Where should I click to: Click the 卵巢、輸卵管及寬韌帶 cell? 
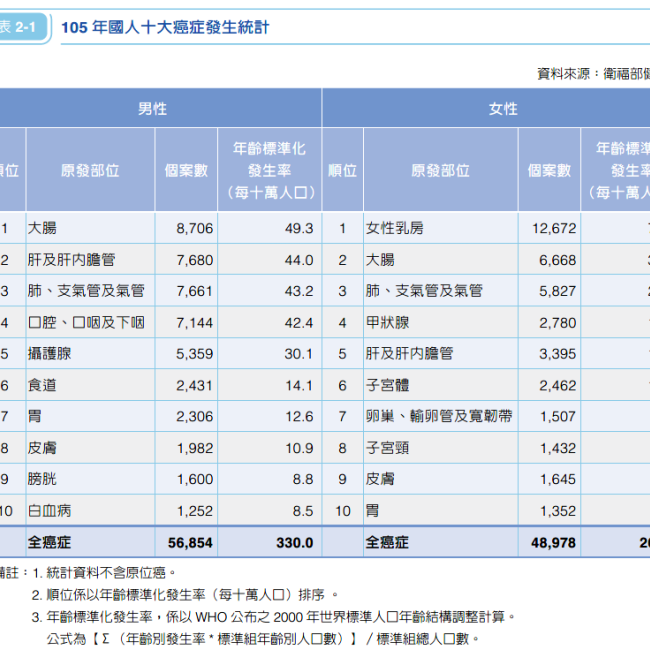[439, 416]
